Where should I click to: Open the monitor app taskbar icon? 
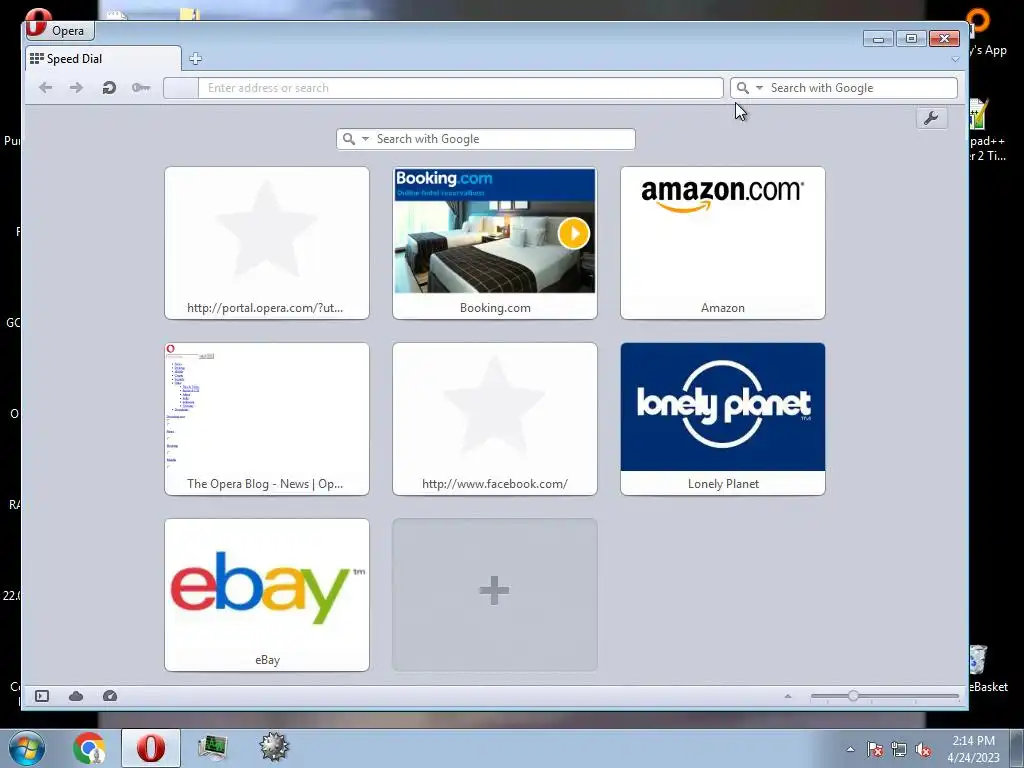212,748
